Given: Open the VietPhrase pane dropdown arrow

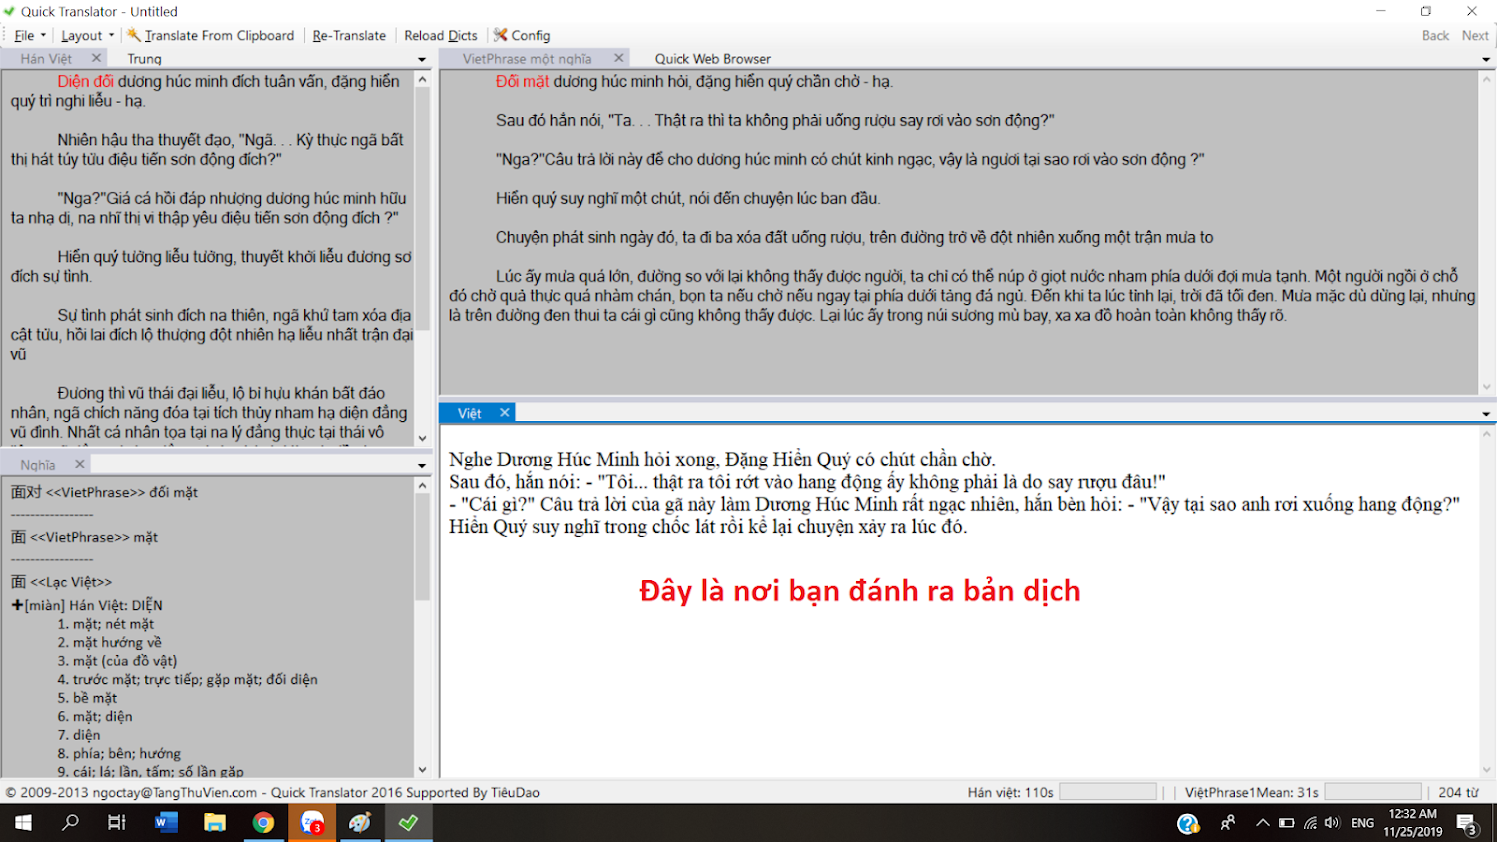Looking at the screenshot, I should (1484, 59).
